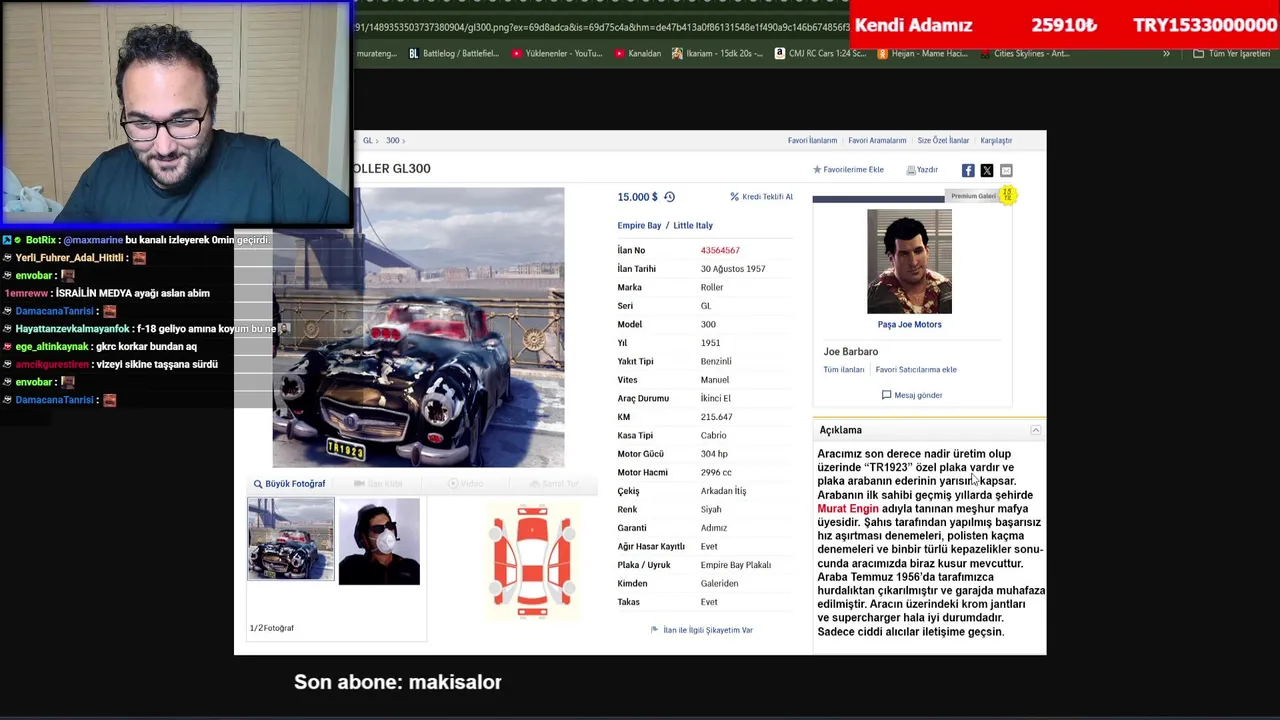Open Yüklenenler YouTube bookmark
This screenshot has height=720, width=1280.
[x=557, y=54]
